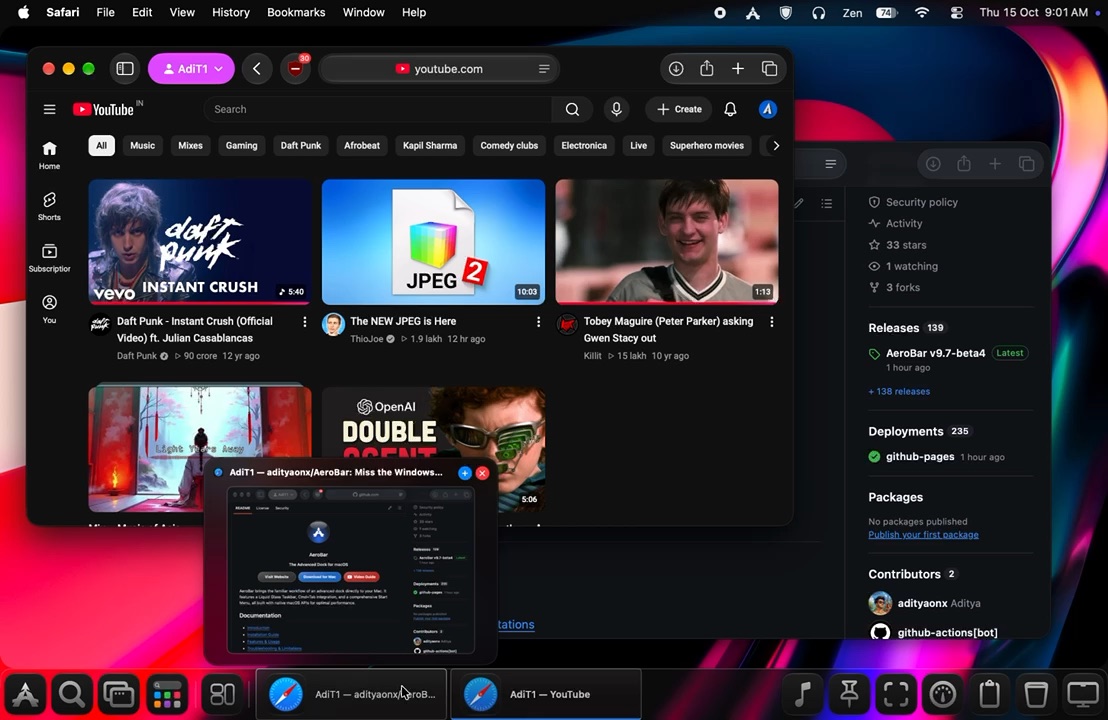Viewport: 1108px width, 720px height.
Task: Start voice search with microphone icon
Action: pyautogui.click(x=616, y=110)
